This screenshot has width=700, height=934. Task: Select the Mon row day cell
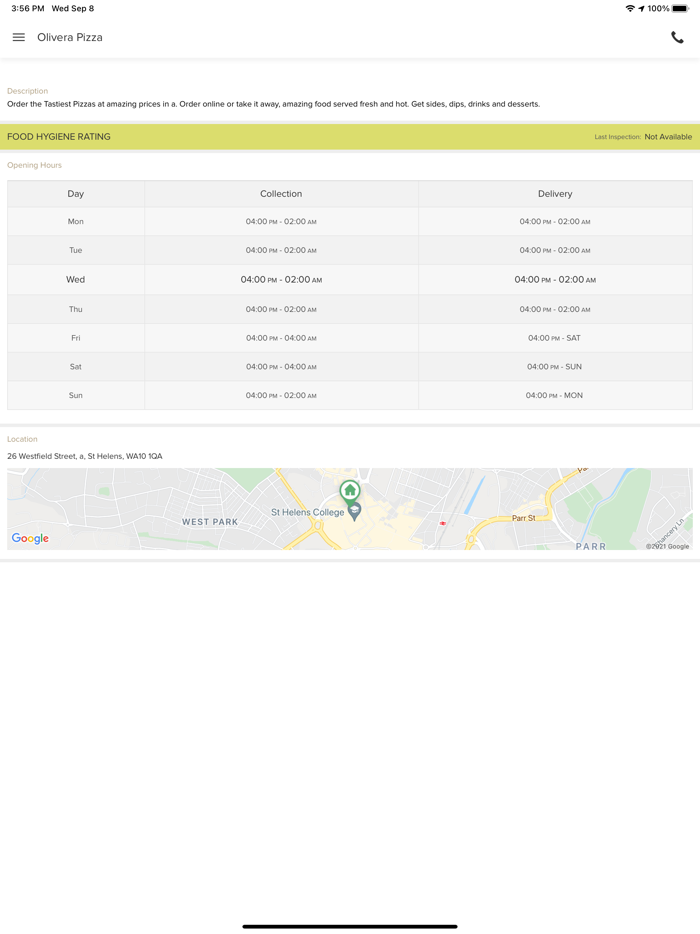[x=76, y=222]
